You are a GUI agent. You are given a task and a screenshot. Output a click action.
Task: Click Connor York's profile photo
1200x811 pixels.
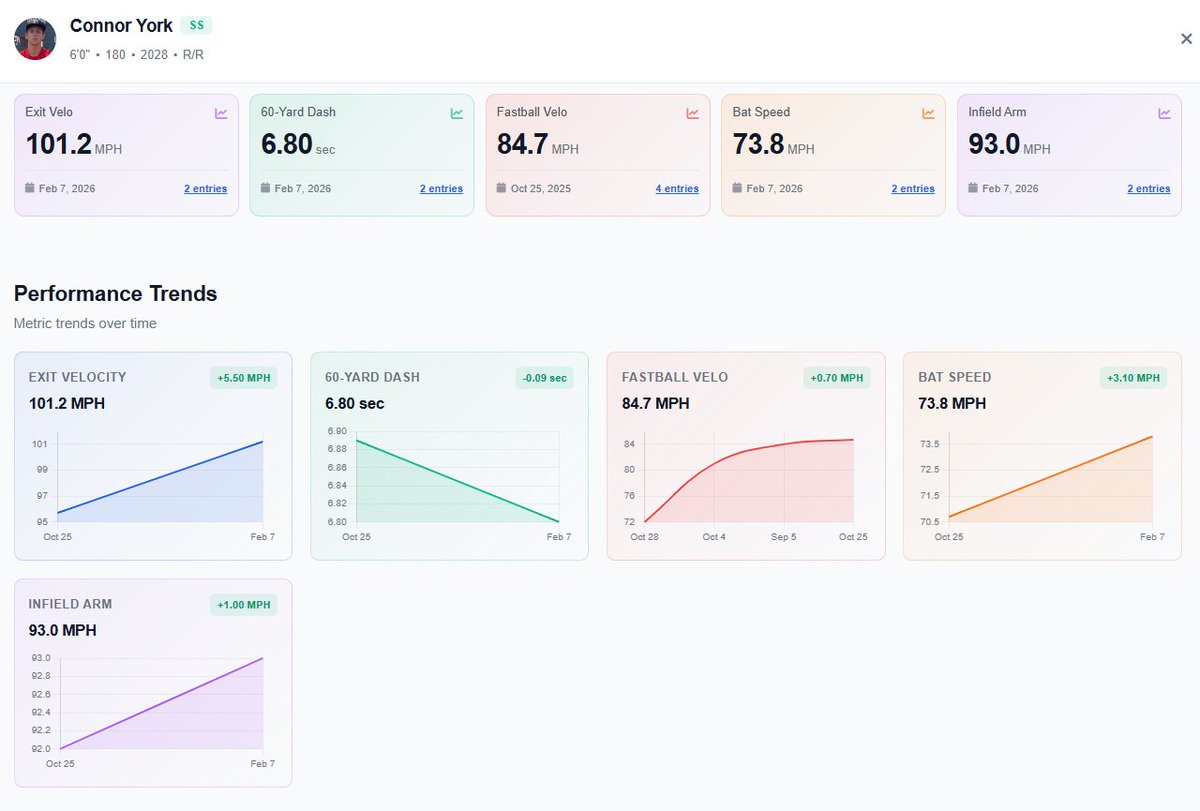coord(35,39)
